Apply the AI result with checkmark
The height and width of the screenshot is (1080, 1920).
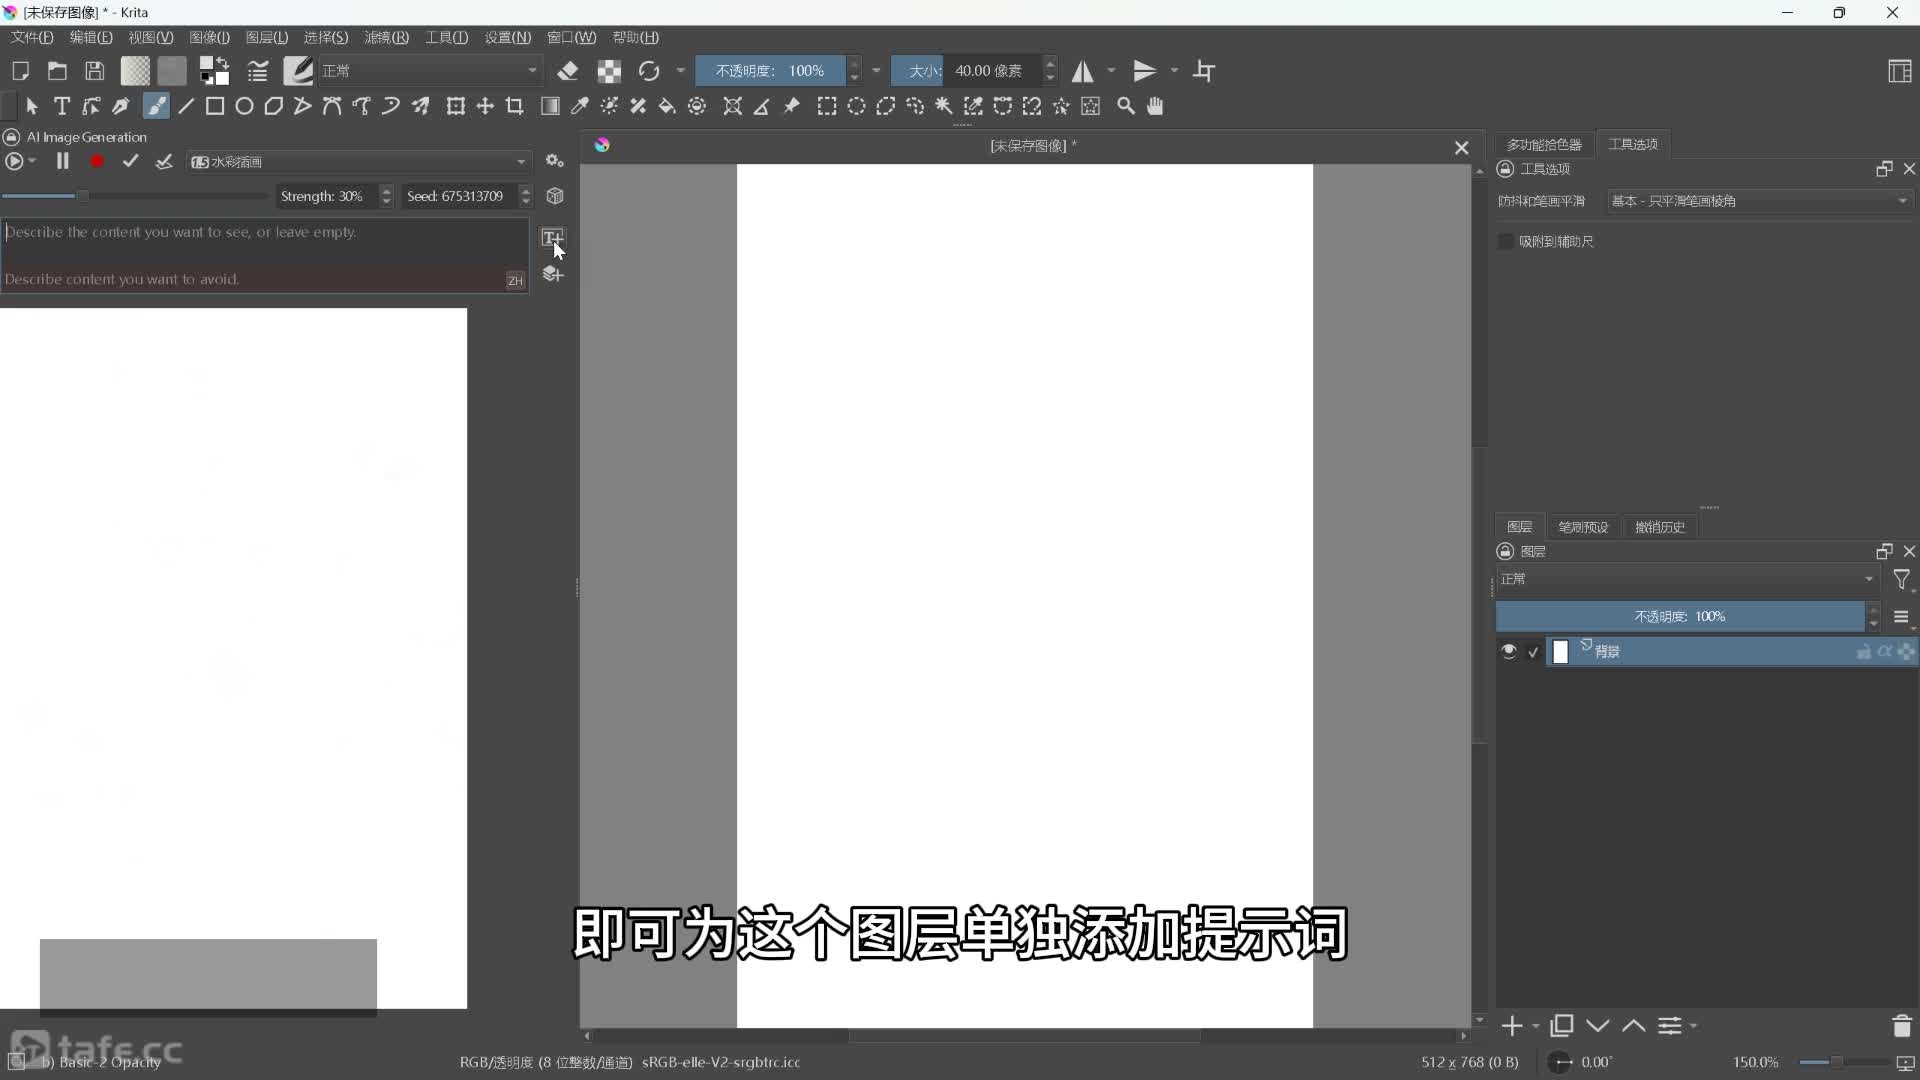130,161
